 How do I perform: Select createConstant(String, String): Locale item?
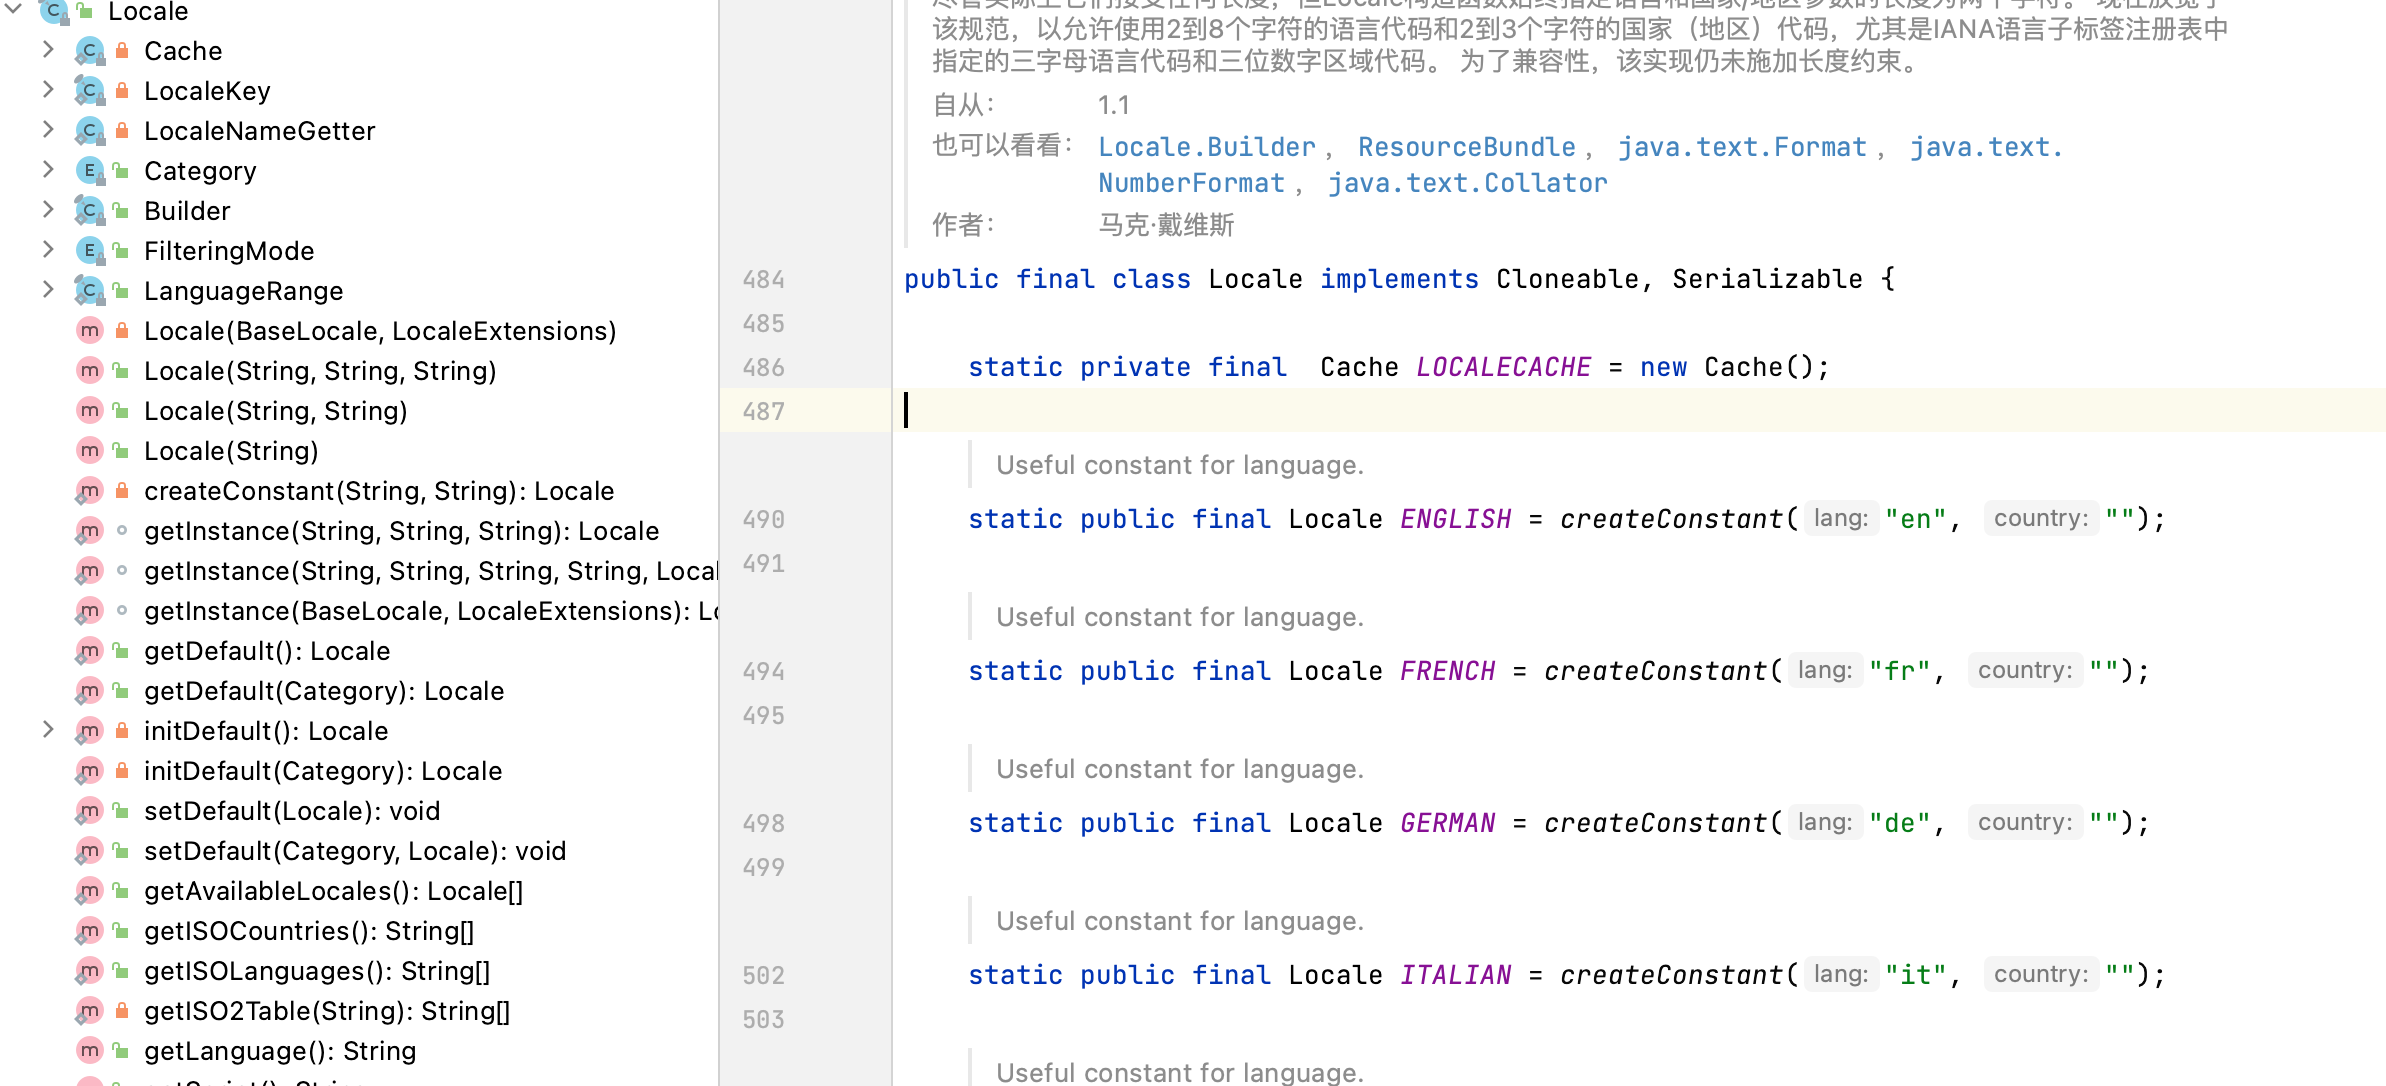378,491
